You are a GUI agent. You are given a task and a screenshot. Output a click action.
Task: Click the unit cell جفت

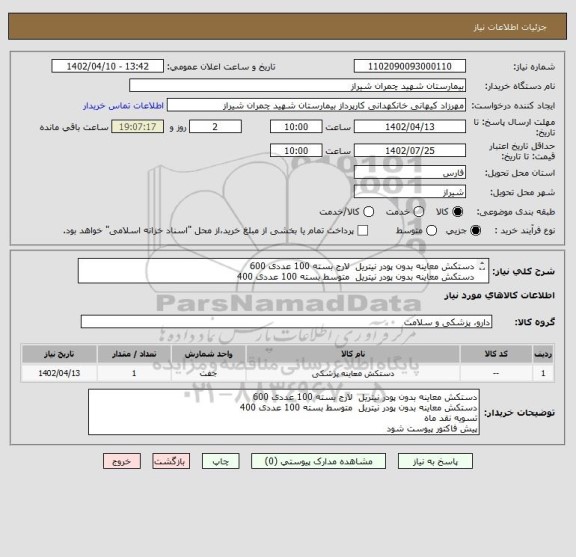pyautogui.click(x=208, y=373)
